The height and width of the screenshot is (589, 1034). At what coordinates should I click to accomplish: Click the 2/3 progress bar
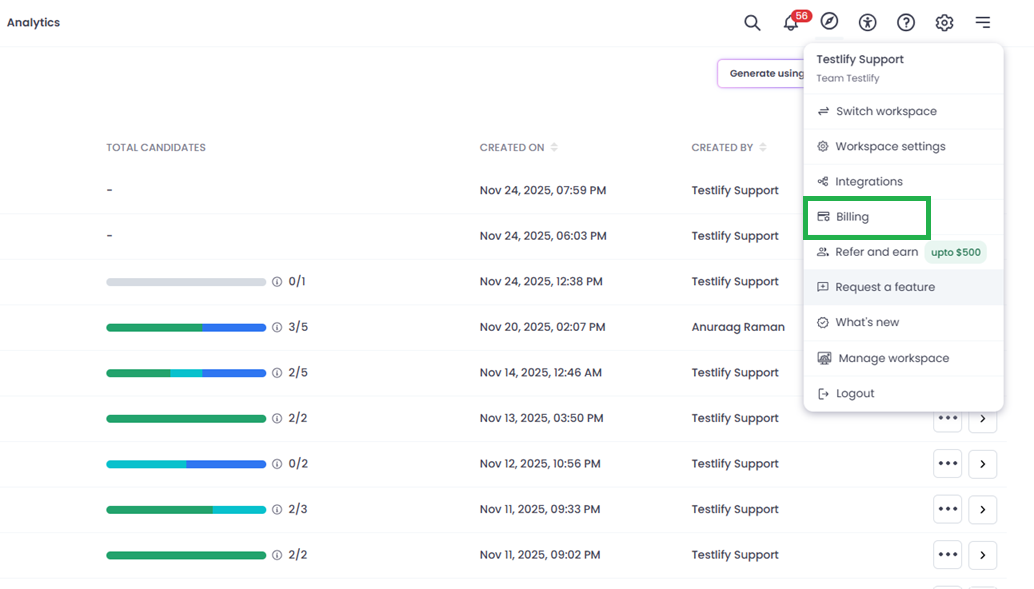tap(186, 509)
